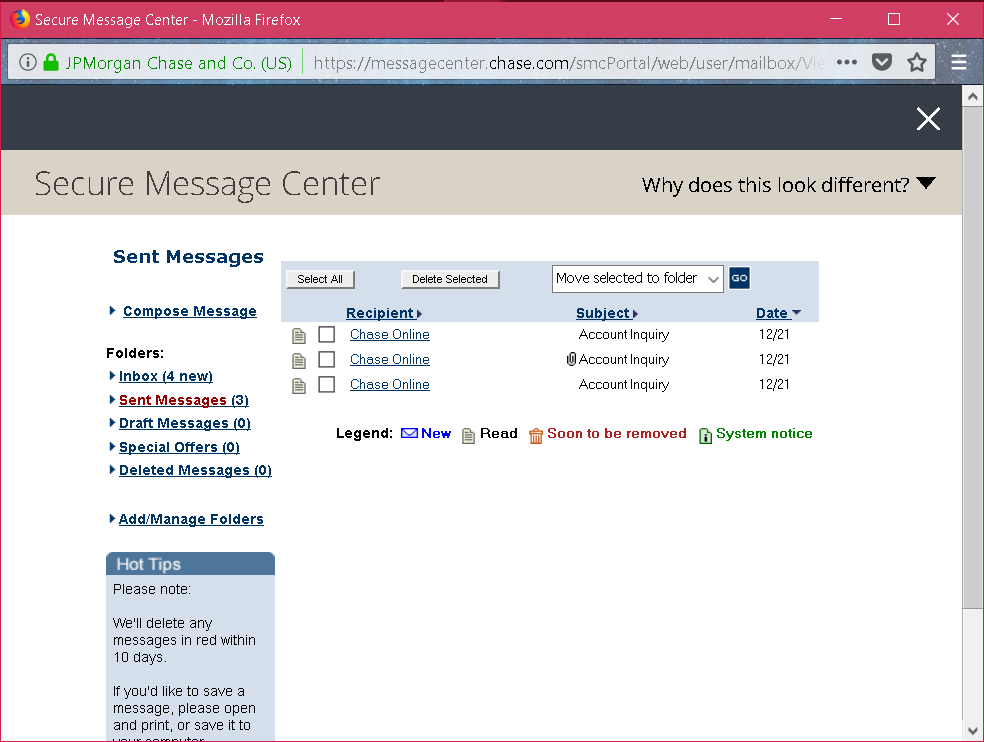The height and width of the screenshot is (742, 984).
Task: Bookmark this page with the star icon
Action: point(917,62)
